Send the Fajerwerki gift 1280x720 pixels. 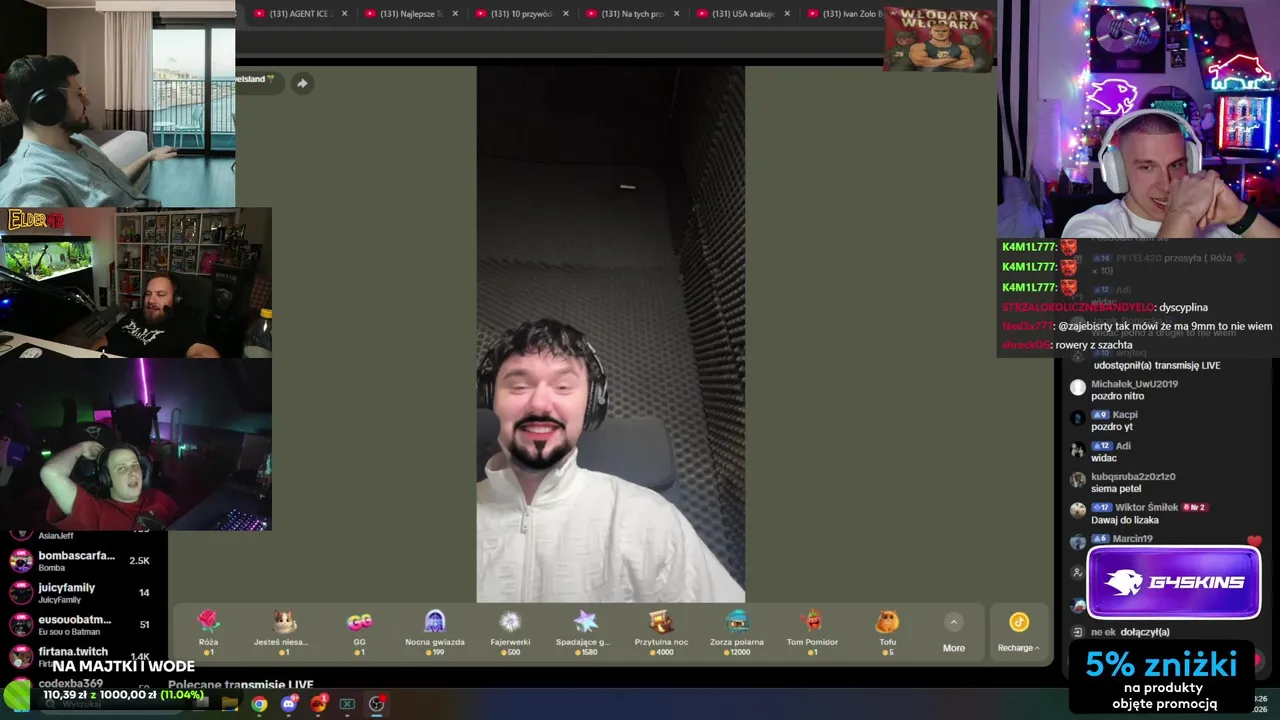tap(510, 632)
